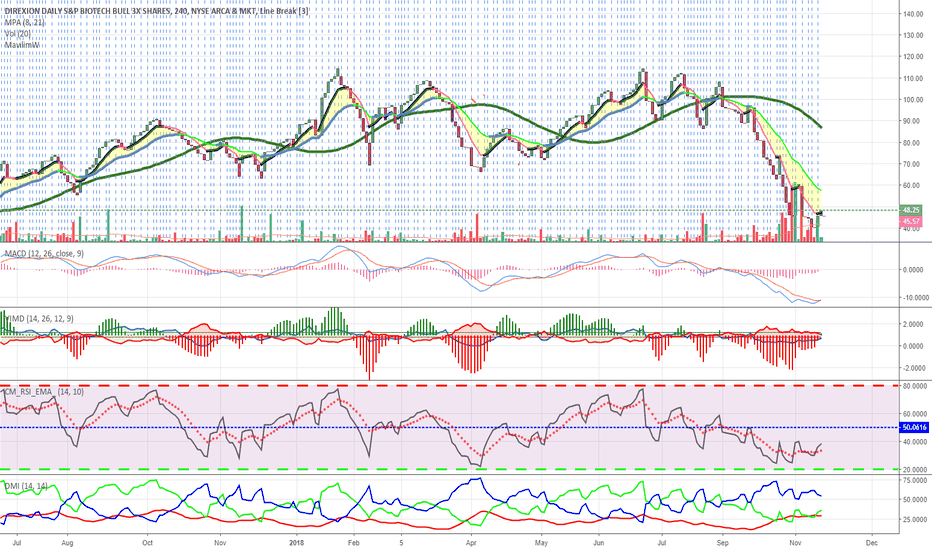932x550 pixels.
Task: Click the 60.0000 RSI axis label
Action: pyautogui.click(x=915, y=414)
